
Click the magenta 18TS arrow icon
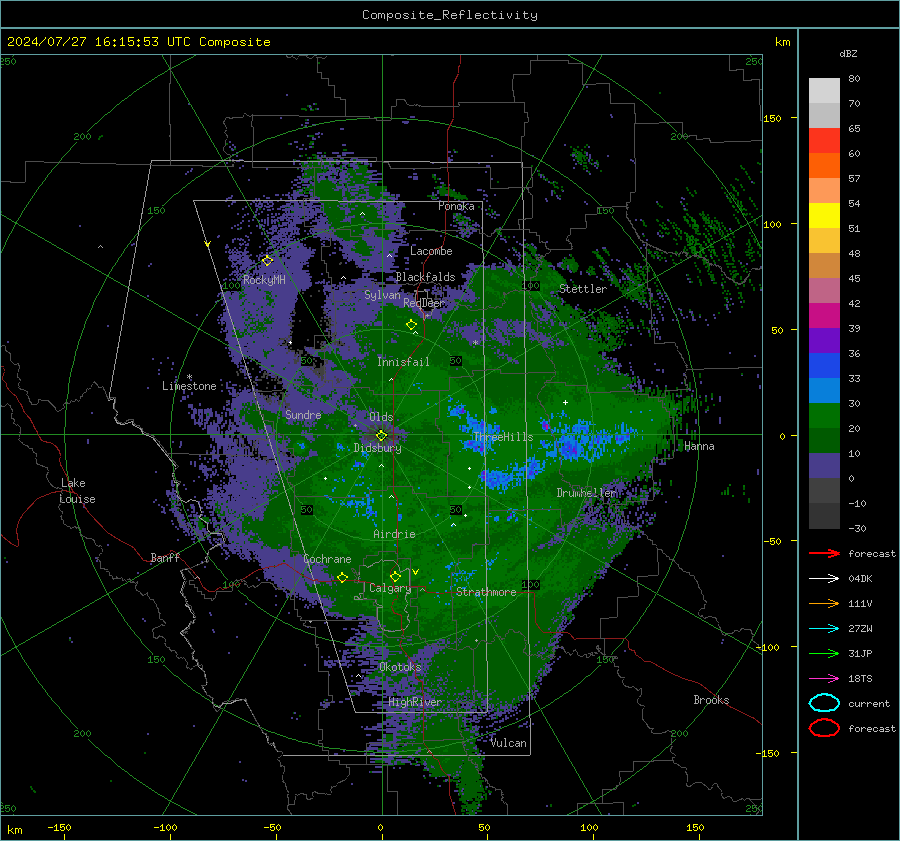[x=824, y=679]
